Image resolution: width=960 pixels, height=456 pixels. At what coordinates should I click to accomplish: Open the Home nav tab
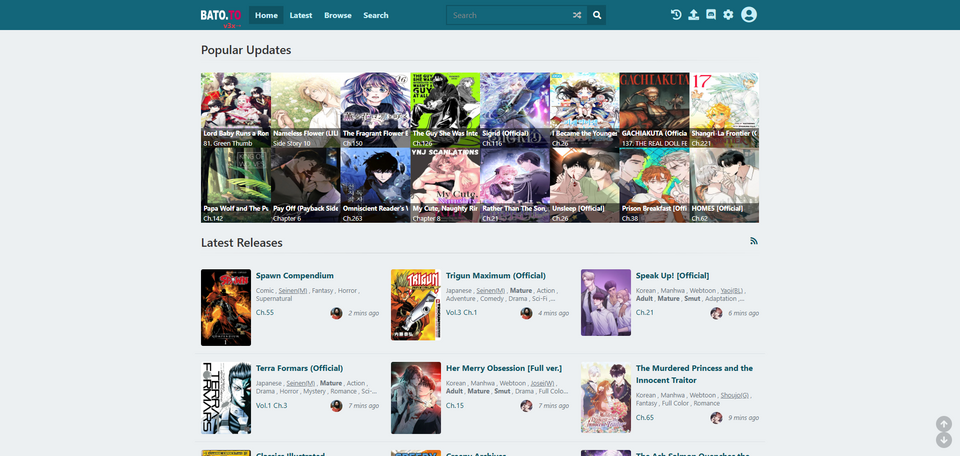click(266, 15)
